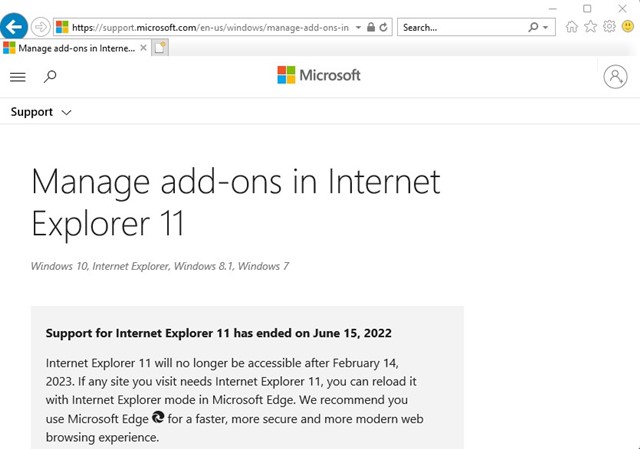This screenshot has height=449, width=640.
Task: Click the browser Forward arrow button
Action: (x=41, y=27)
